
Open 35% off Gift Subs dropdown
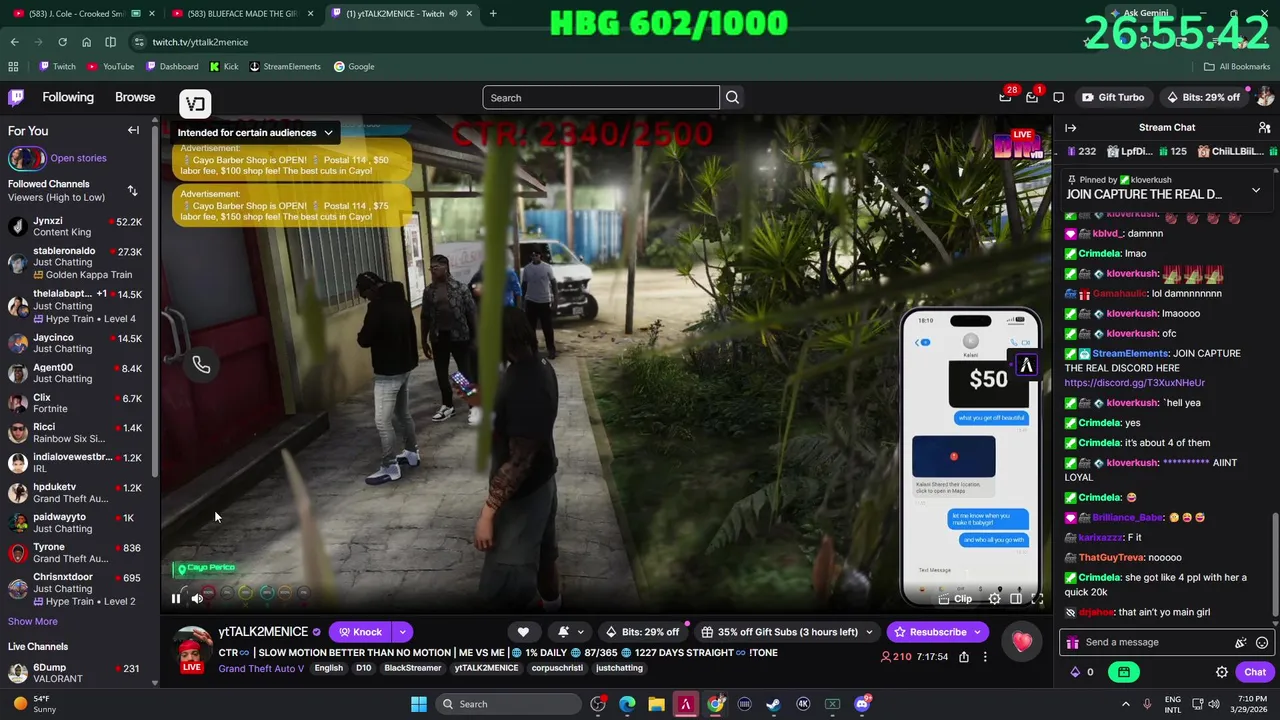coord(788,632)
